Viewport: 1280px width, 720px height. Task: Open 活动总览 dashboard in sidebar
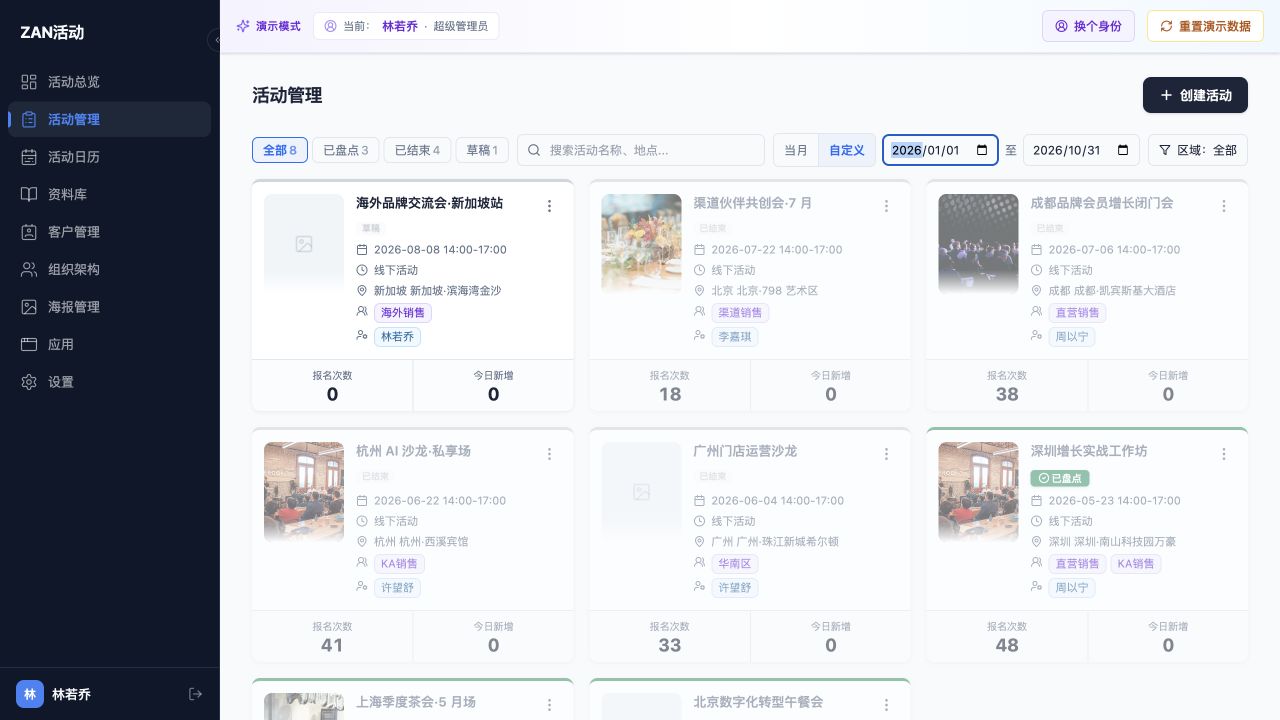click(109, 82)
